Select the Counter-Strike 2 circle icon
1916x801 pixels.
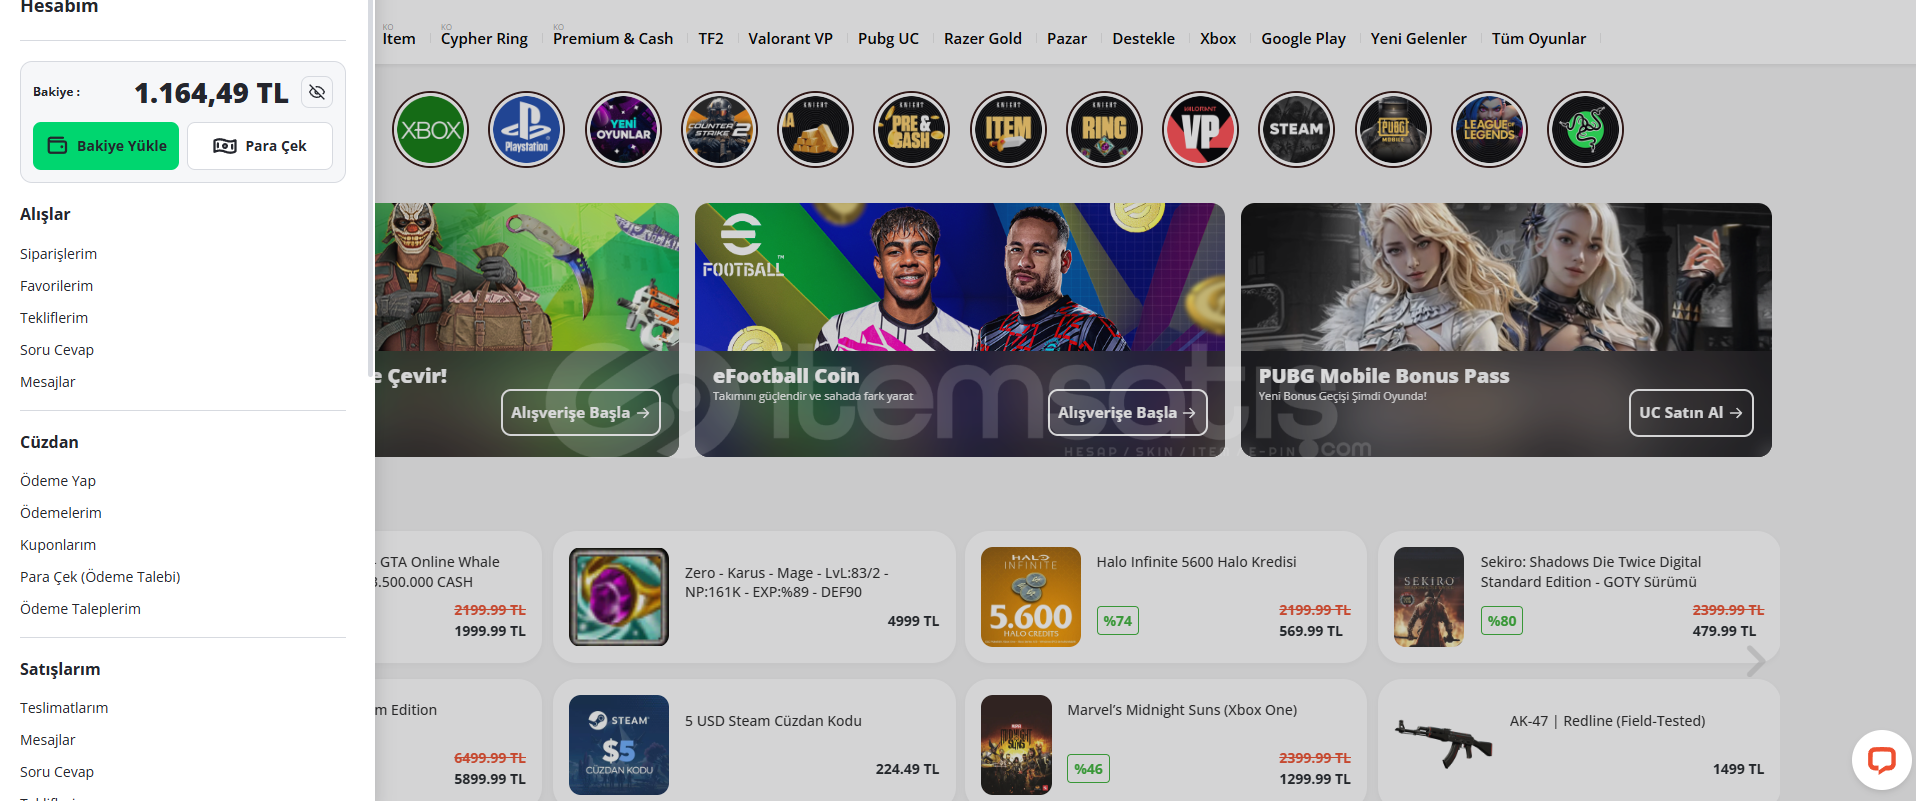click(x=719, y=130)
